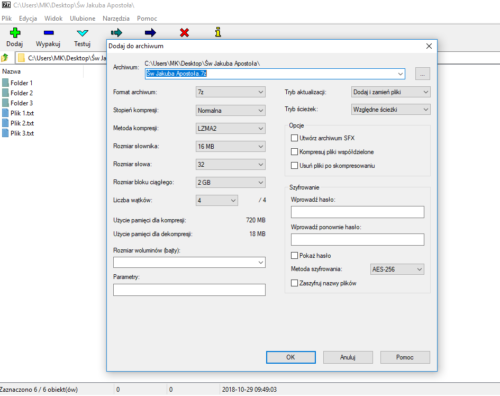Viewport: 500px width, 396px height.
Task: Click the Parametry text field
Action: (189, 290)
